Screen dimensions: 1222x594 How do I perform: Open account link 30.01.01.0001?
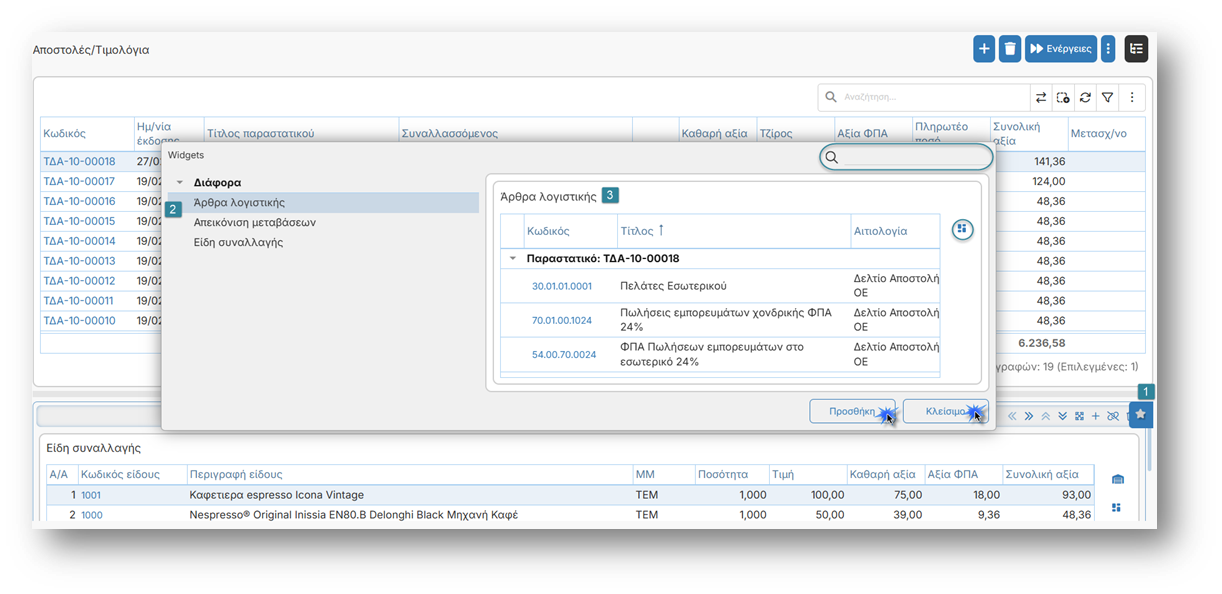562,286
